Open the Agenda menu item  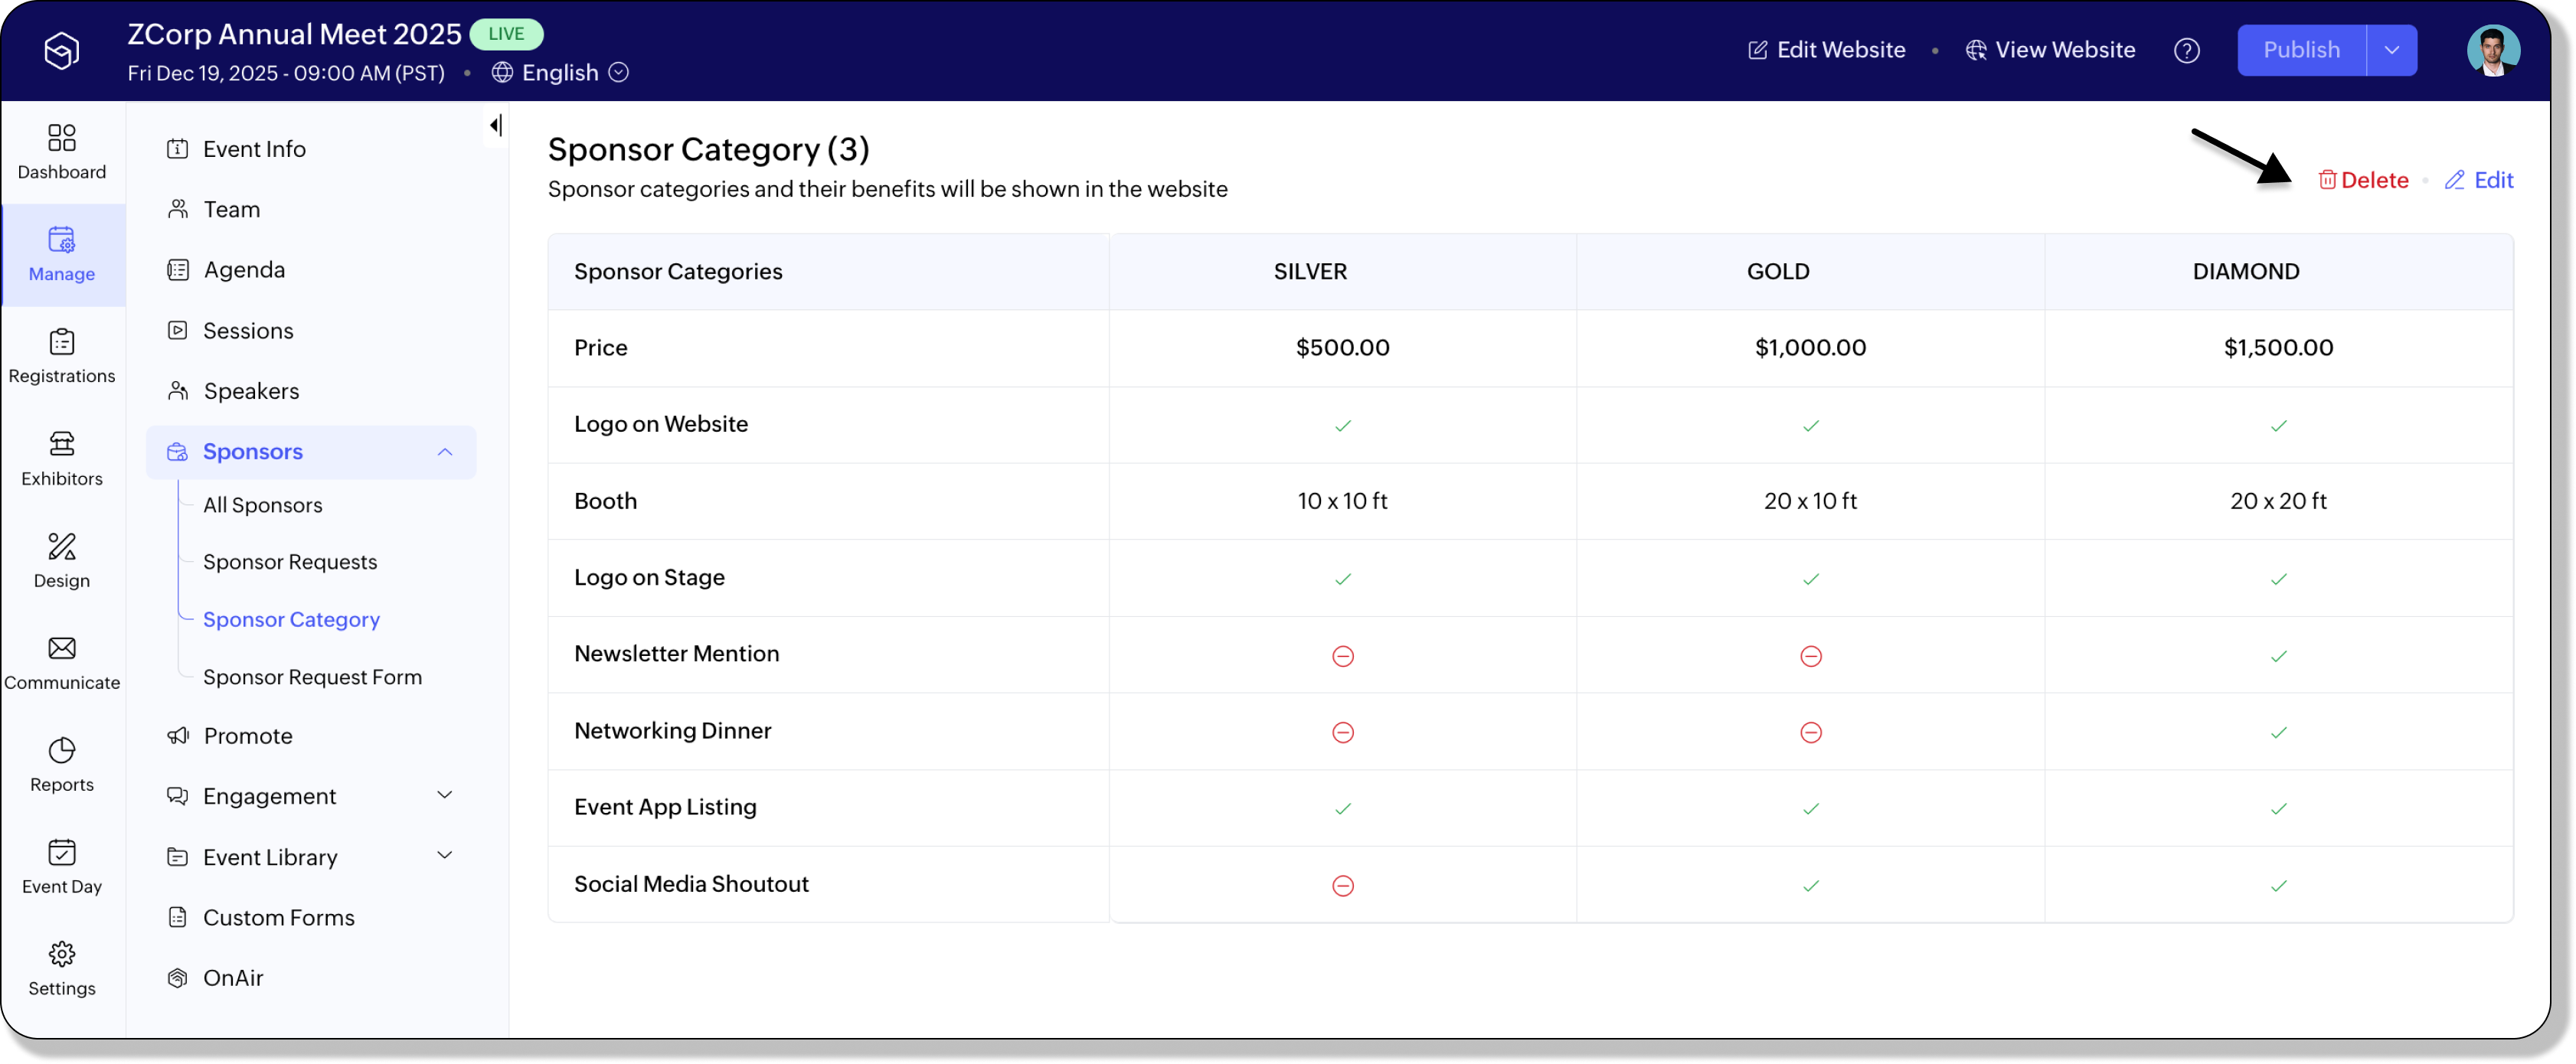click(244, 270)
